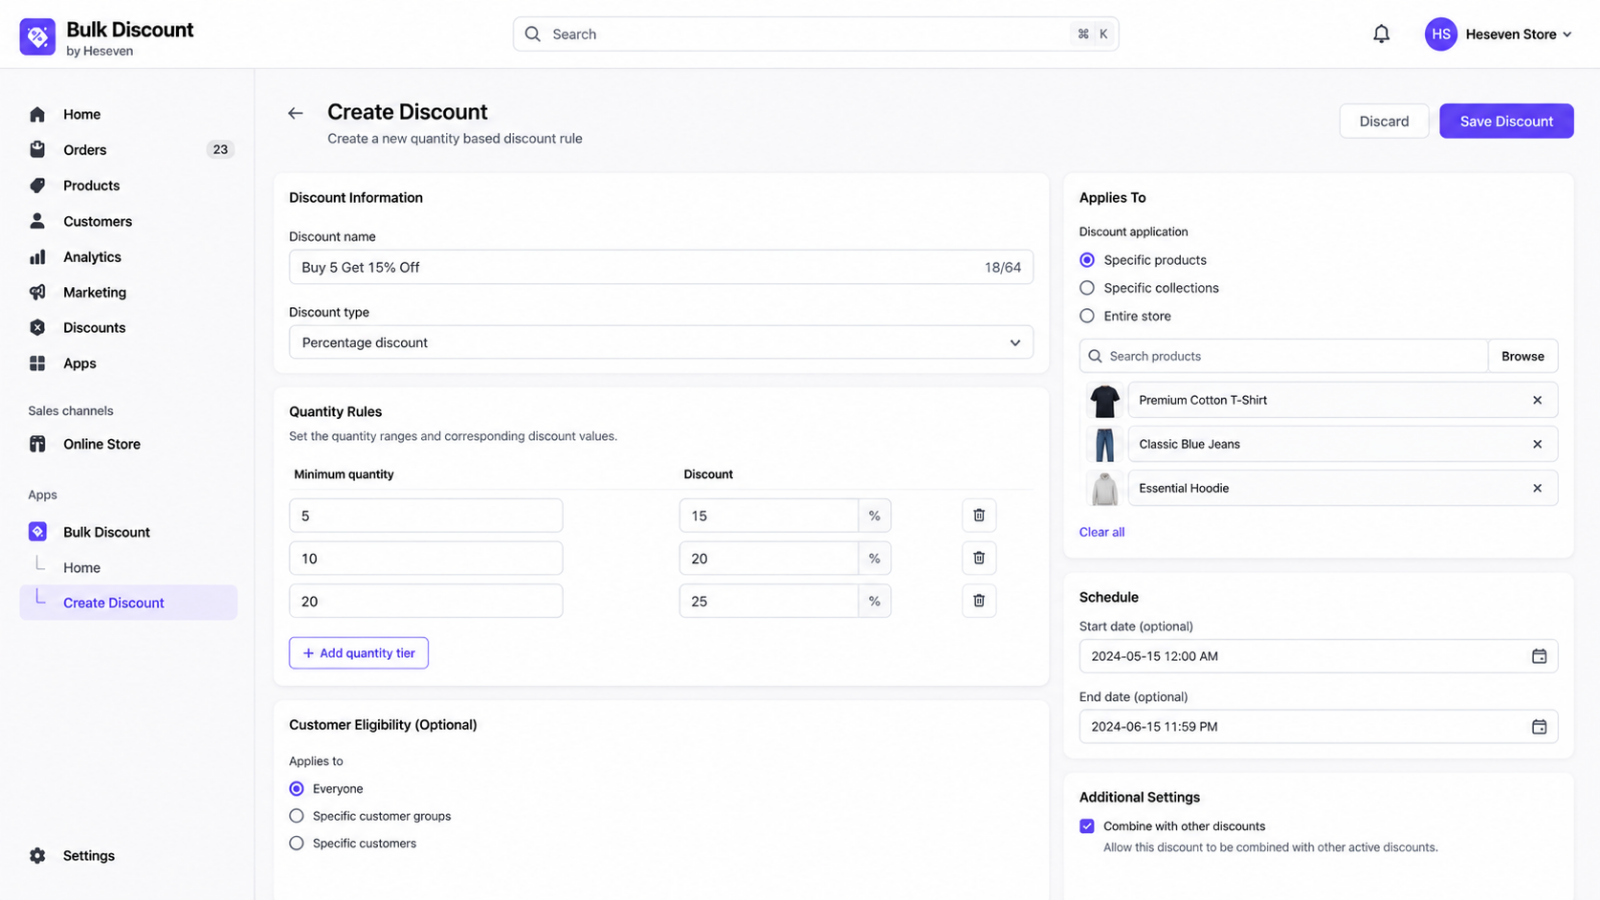Remove Essential Hoodie with X icon
The height and width of the screenshot is (900, 1600).
coord(1537,488)
